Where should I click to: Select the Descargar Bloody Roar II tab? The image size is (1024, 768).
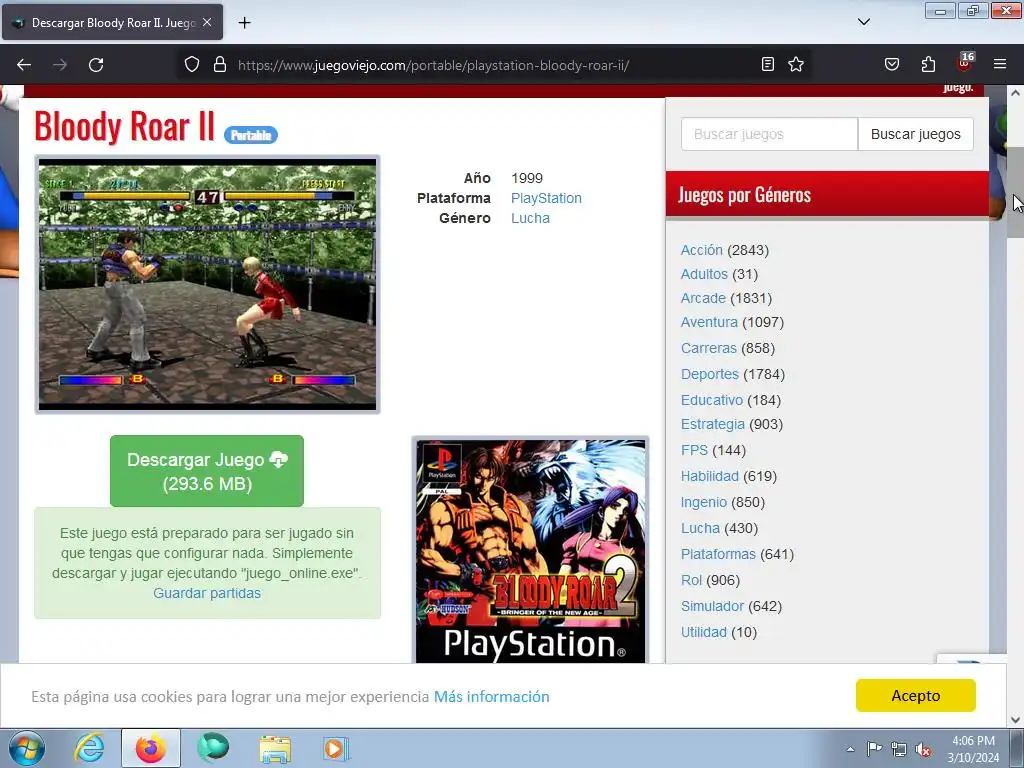(112, 23)
